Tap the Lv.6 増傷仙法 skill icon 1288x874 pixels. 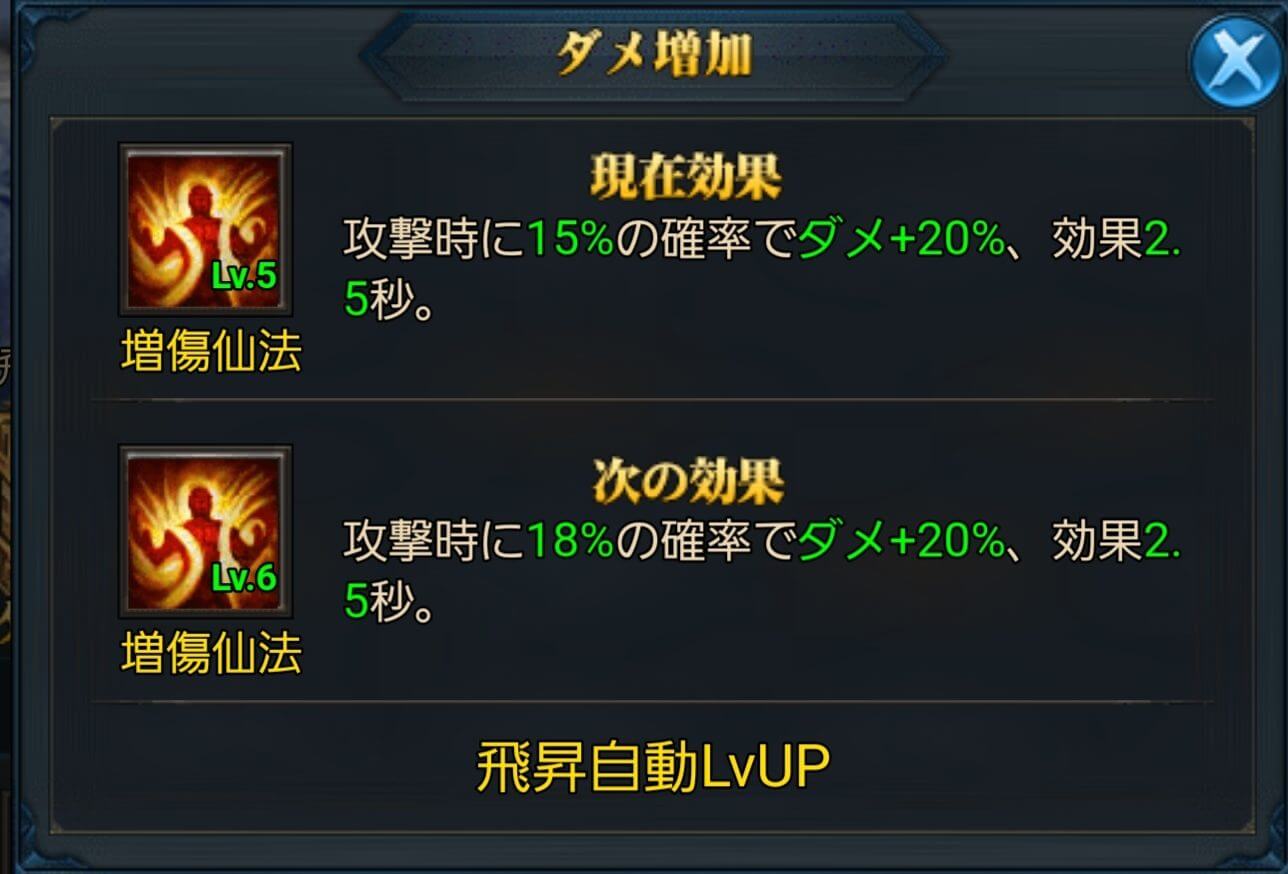[x=205, y=531]
